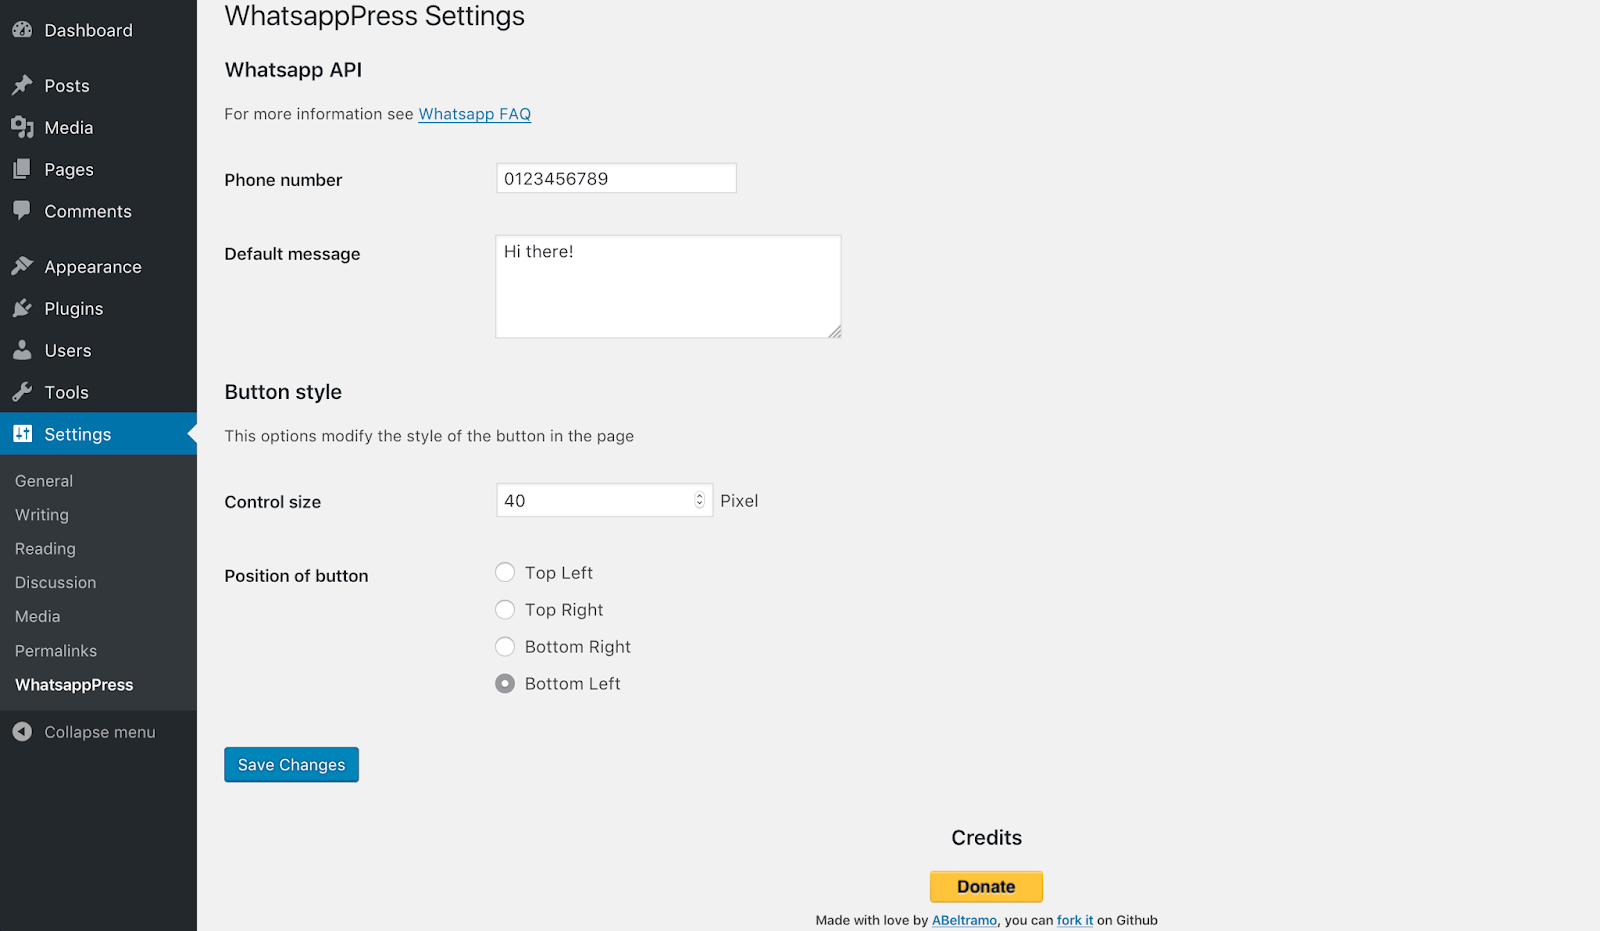This screenshot has width=1600, height=931.
Task: Follow the 'fork it' Github link
Action: tap(1075, 920)
